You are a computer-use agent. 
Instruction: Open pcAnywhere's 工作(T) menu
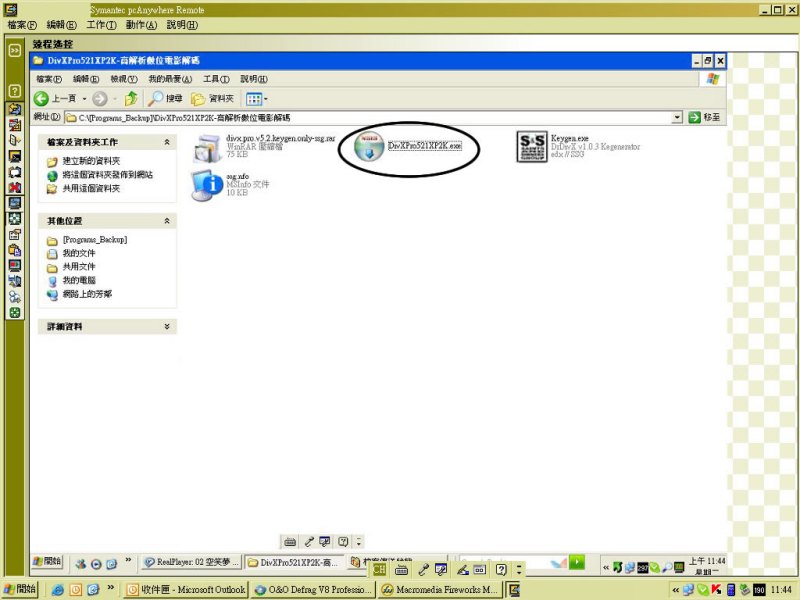point(101,25)
